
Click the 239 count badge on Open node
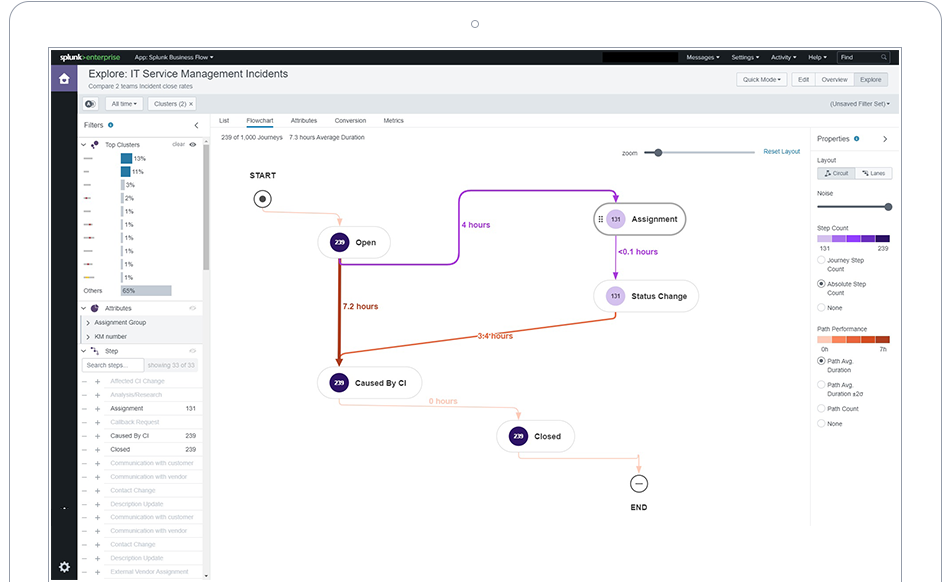(339, 242)
